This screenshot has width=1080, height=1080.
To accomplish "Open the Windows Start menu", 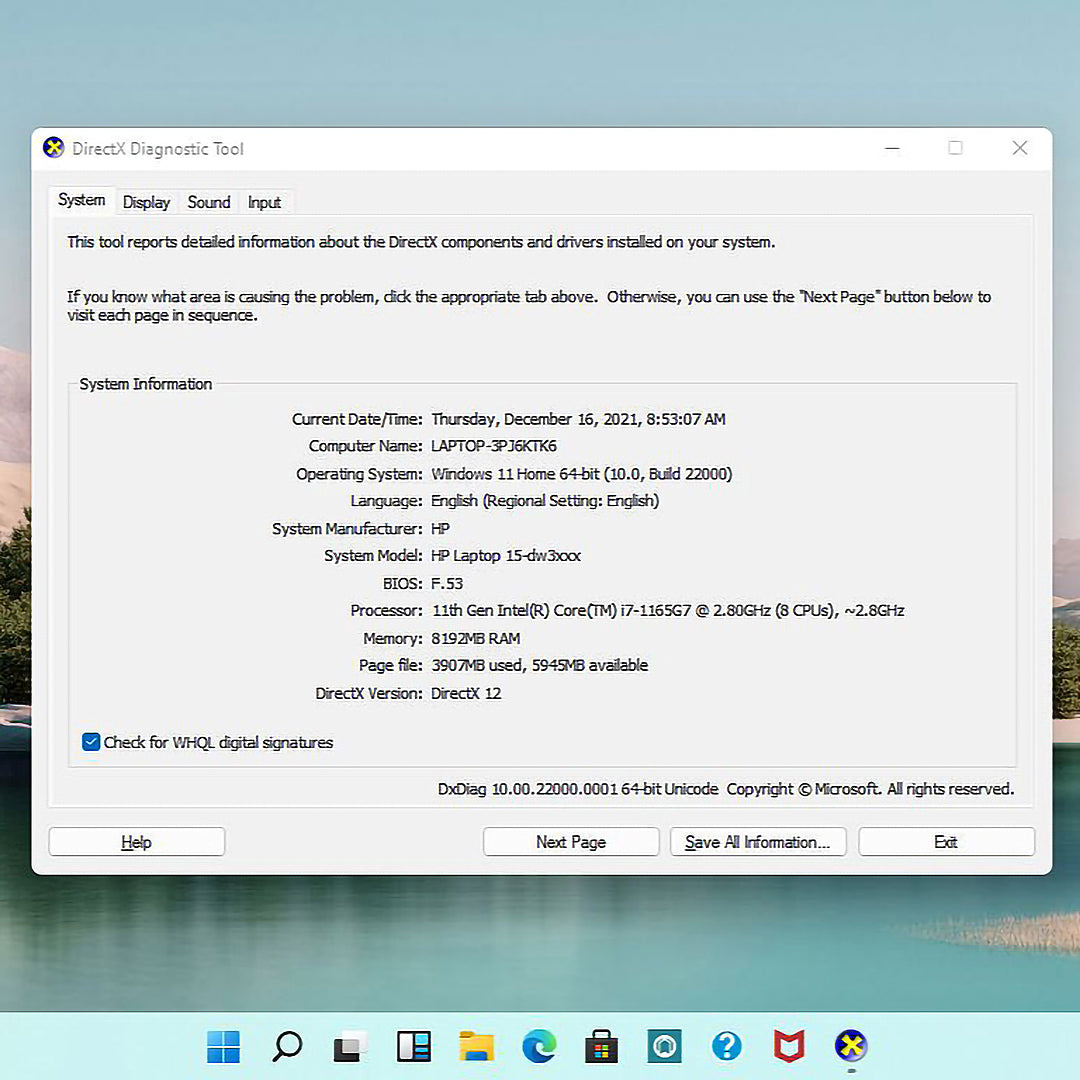I will click(x=223, y=1046).
